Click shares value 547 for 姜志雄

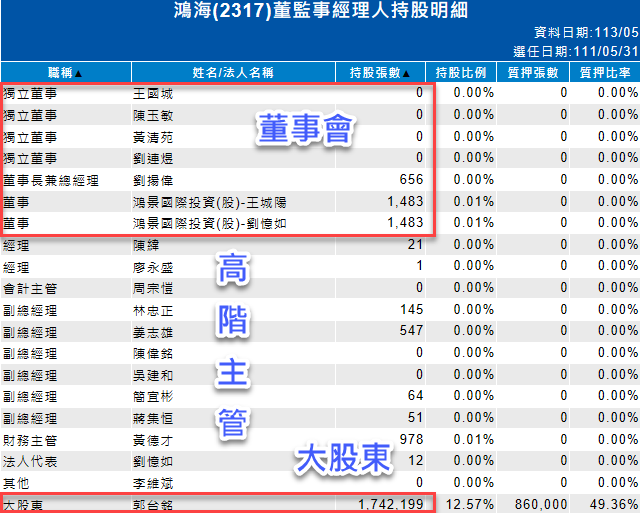pyautogui.click(x=411, y=331)
